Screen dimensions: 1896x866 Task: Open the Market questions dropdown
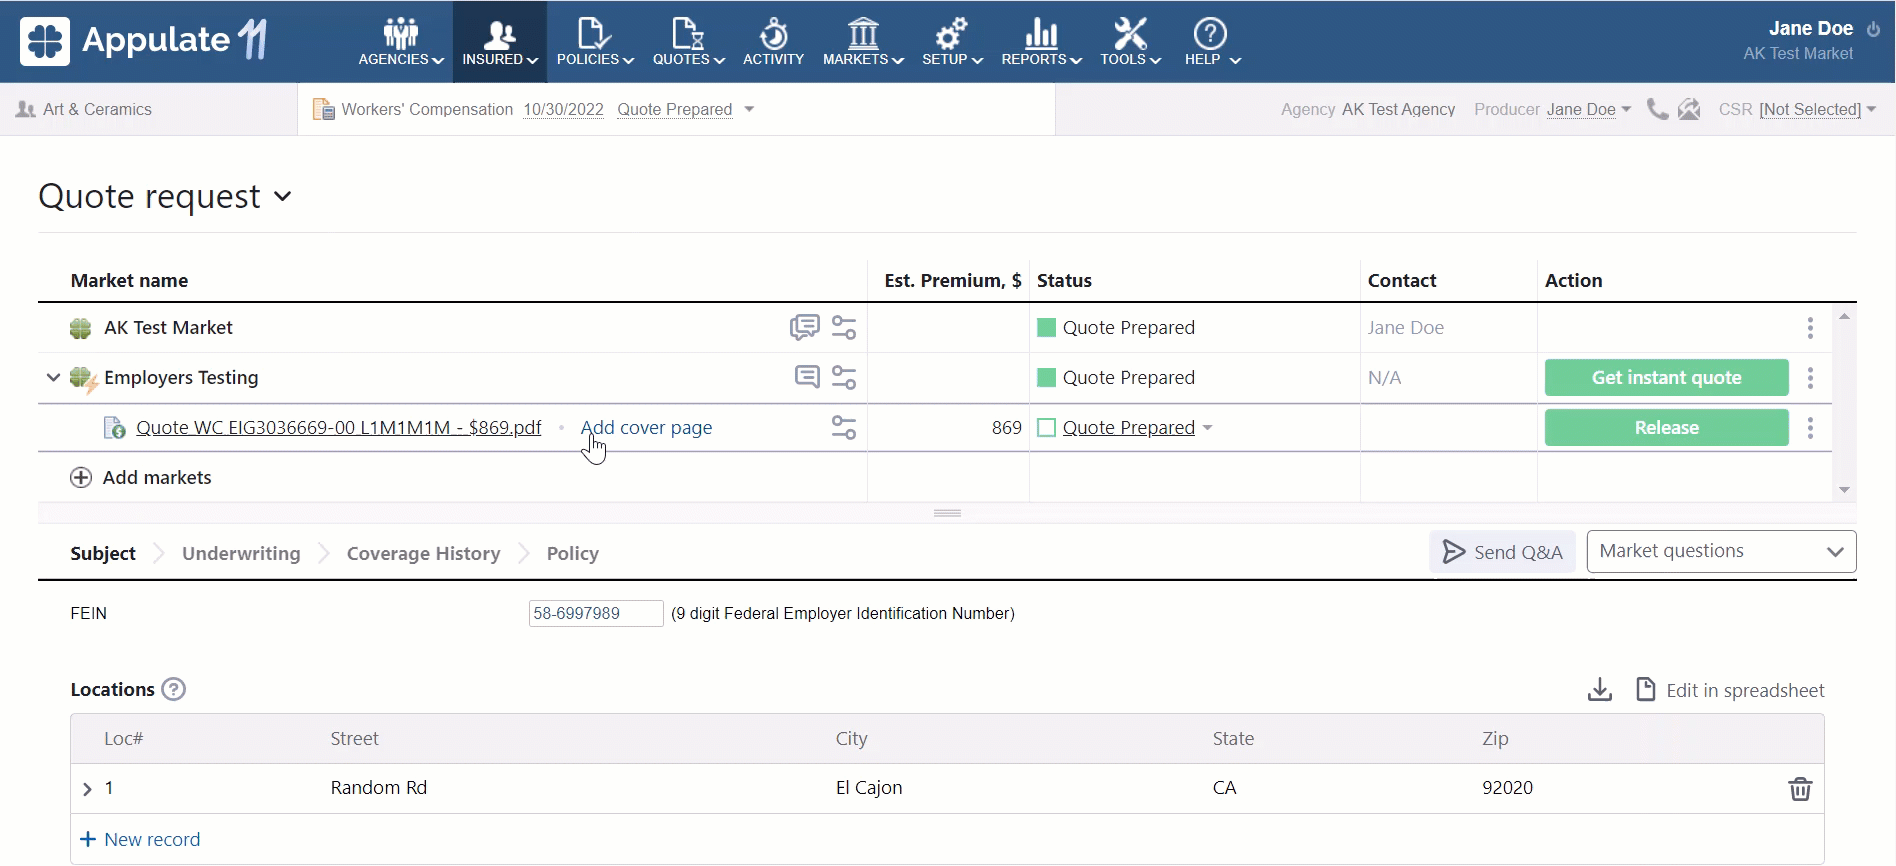point(1721,552)
